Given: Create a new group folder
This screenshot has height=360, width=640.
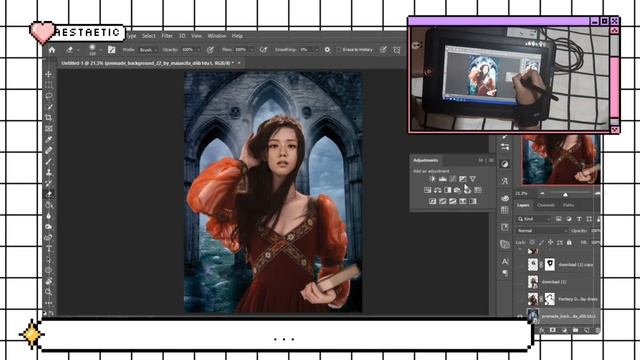Looking at the screenshot, I should [x=575, y=330].
